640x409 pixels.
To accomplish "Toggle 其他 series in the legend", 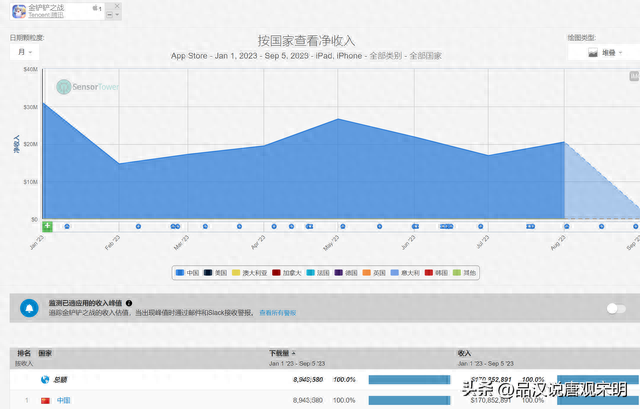I will click(x=464, y=273).
